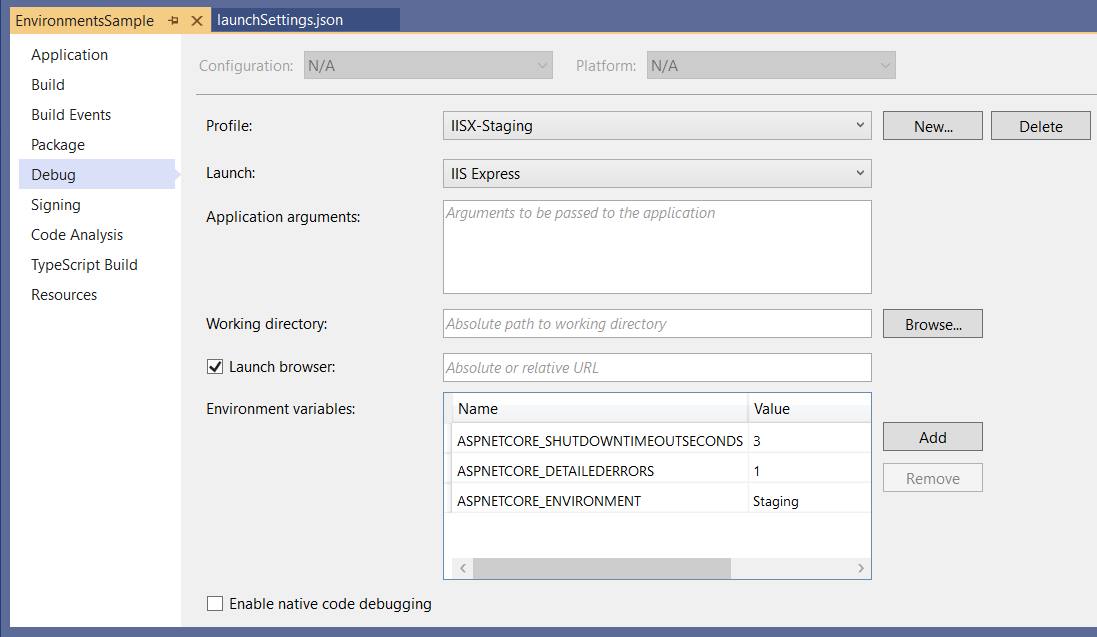Expand the Configuration dropdown
Viewport: 1097px width, 637px height.
428,65
